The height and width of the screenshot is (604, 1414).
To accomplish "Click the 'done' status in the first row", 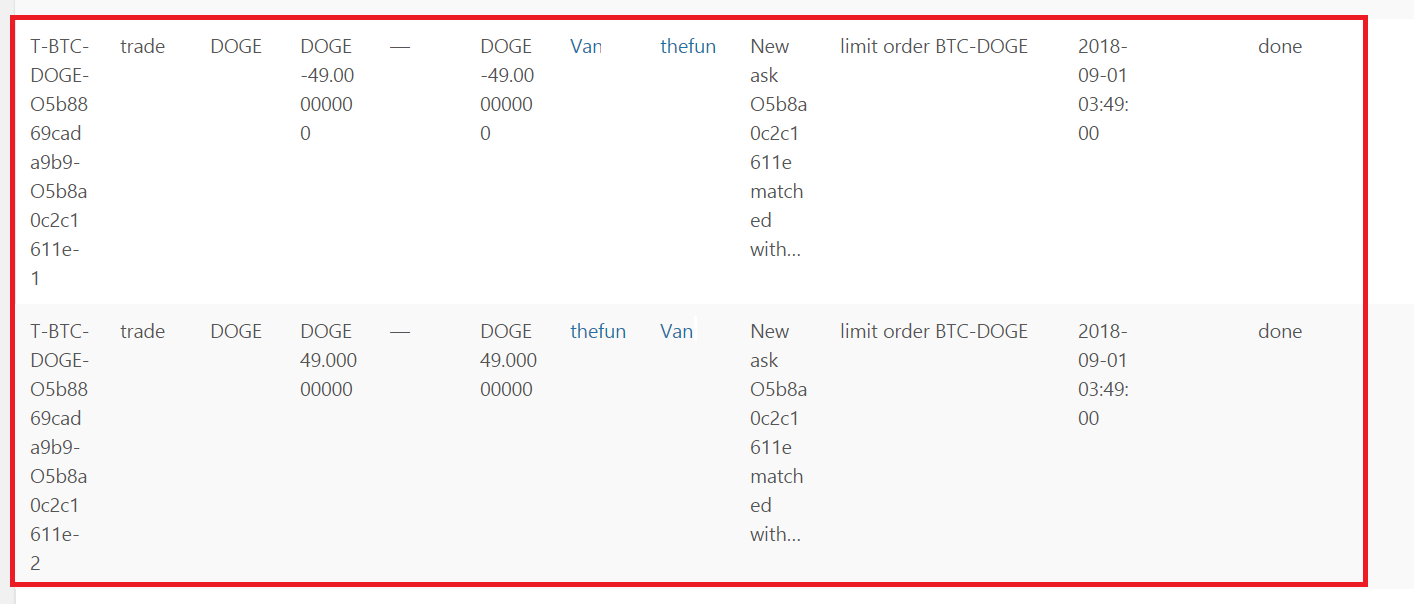I will [x=1280, y=46].
